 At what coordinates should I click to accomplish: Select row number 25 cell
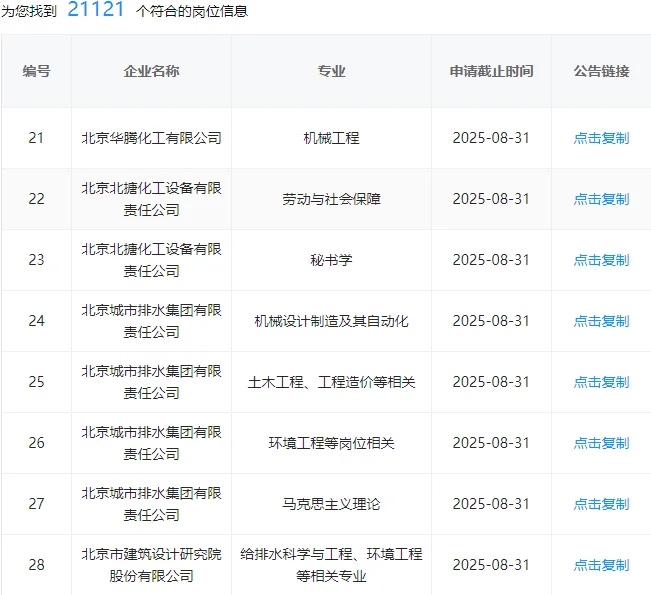[37, 382]
